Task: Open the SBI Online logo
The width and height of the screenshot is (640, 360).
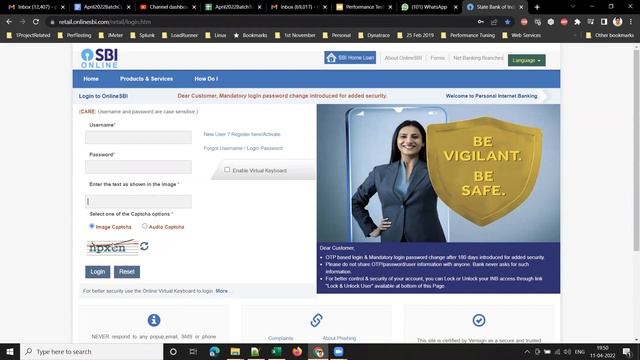Action: [x=100, y=58]
